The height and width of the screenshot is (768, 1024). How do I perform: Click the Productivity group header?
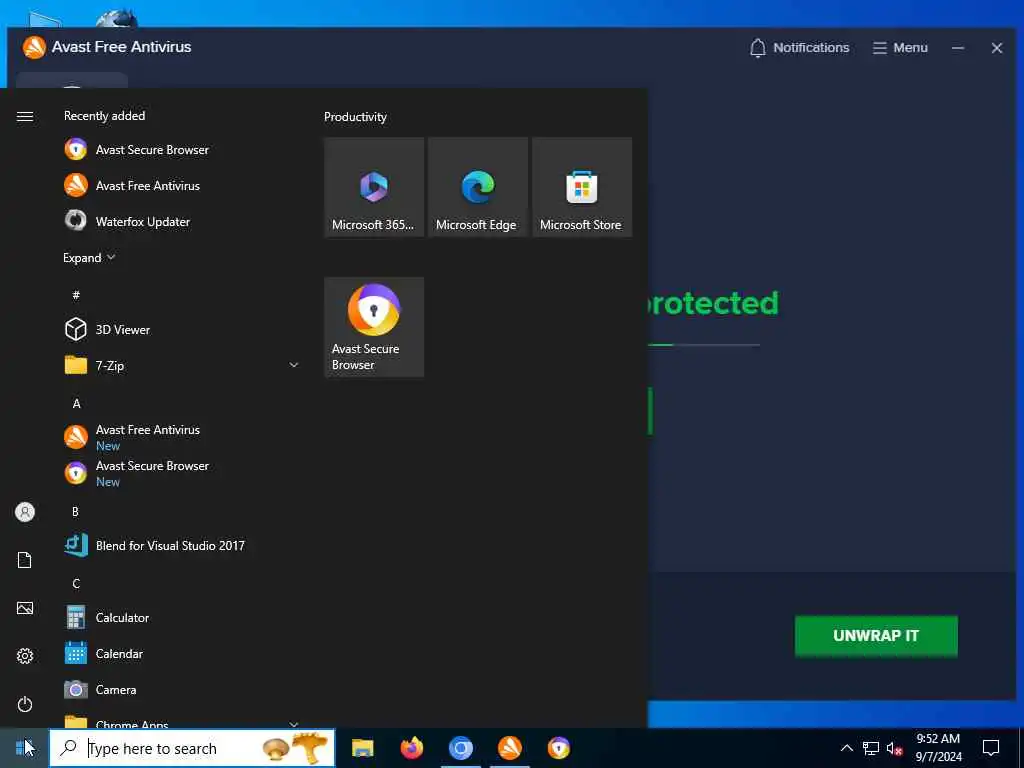[x=355, y=117]
